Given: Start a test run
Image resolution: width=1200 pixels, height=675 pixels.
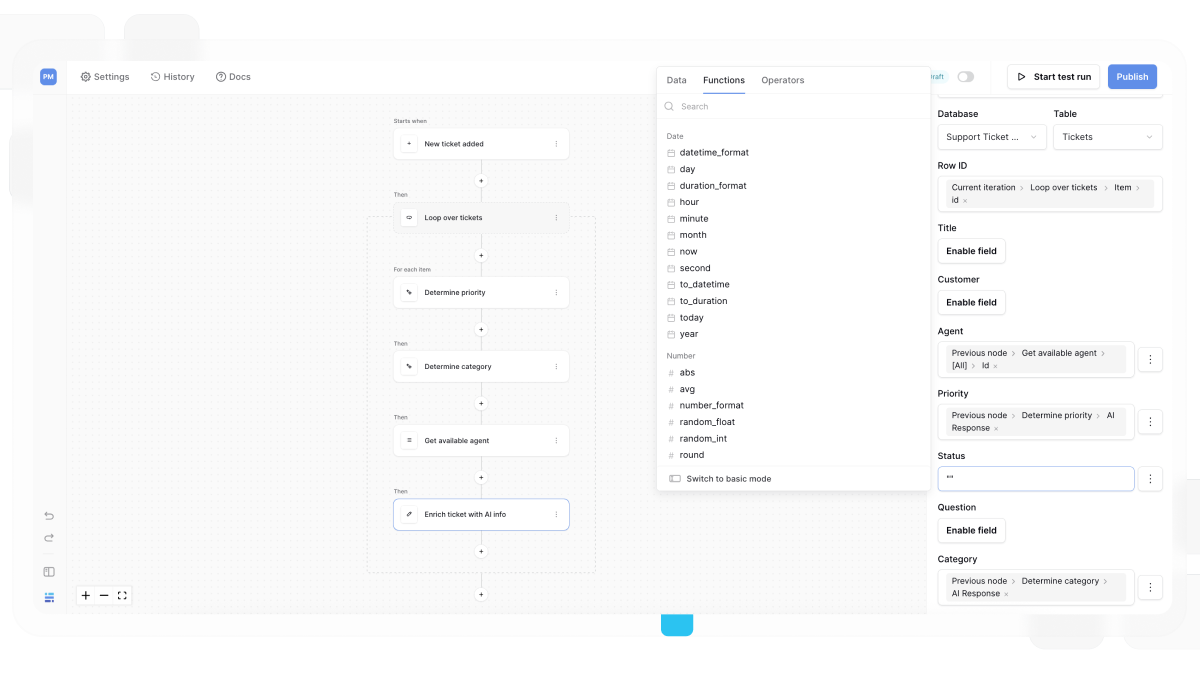Looking at the screenshot, I should point(1054,77).
